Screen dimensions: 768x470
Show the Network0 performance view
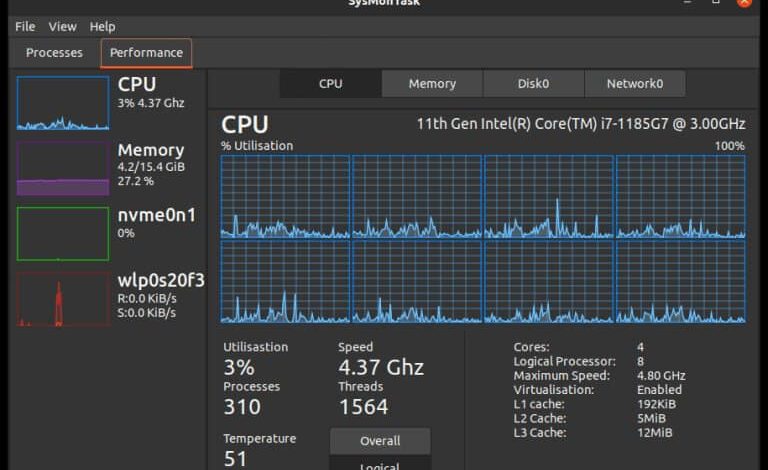click(x=635, y=84)
